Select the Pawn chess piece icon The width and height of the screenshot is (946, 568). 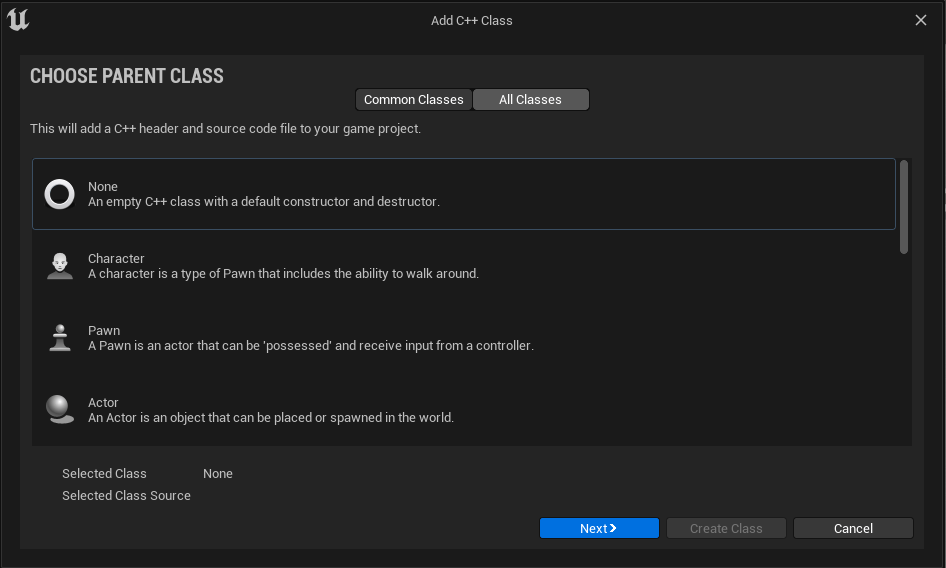click(60, 337)
